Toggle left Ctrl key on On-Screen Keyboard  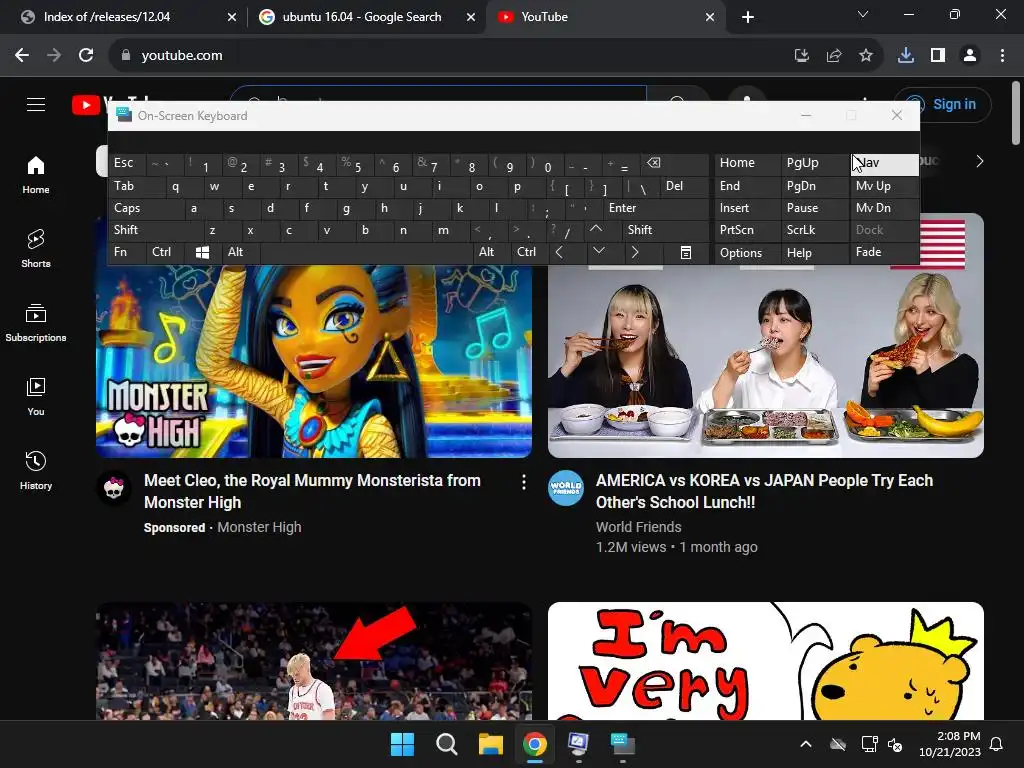(165, 252)
